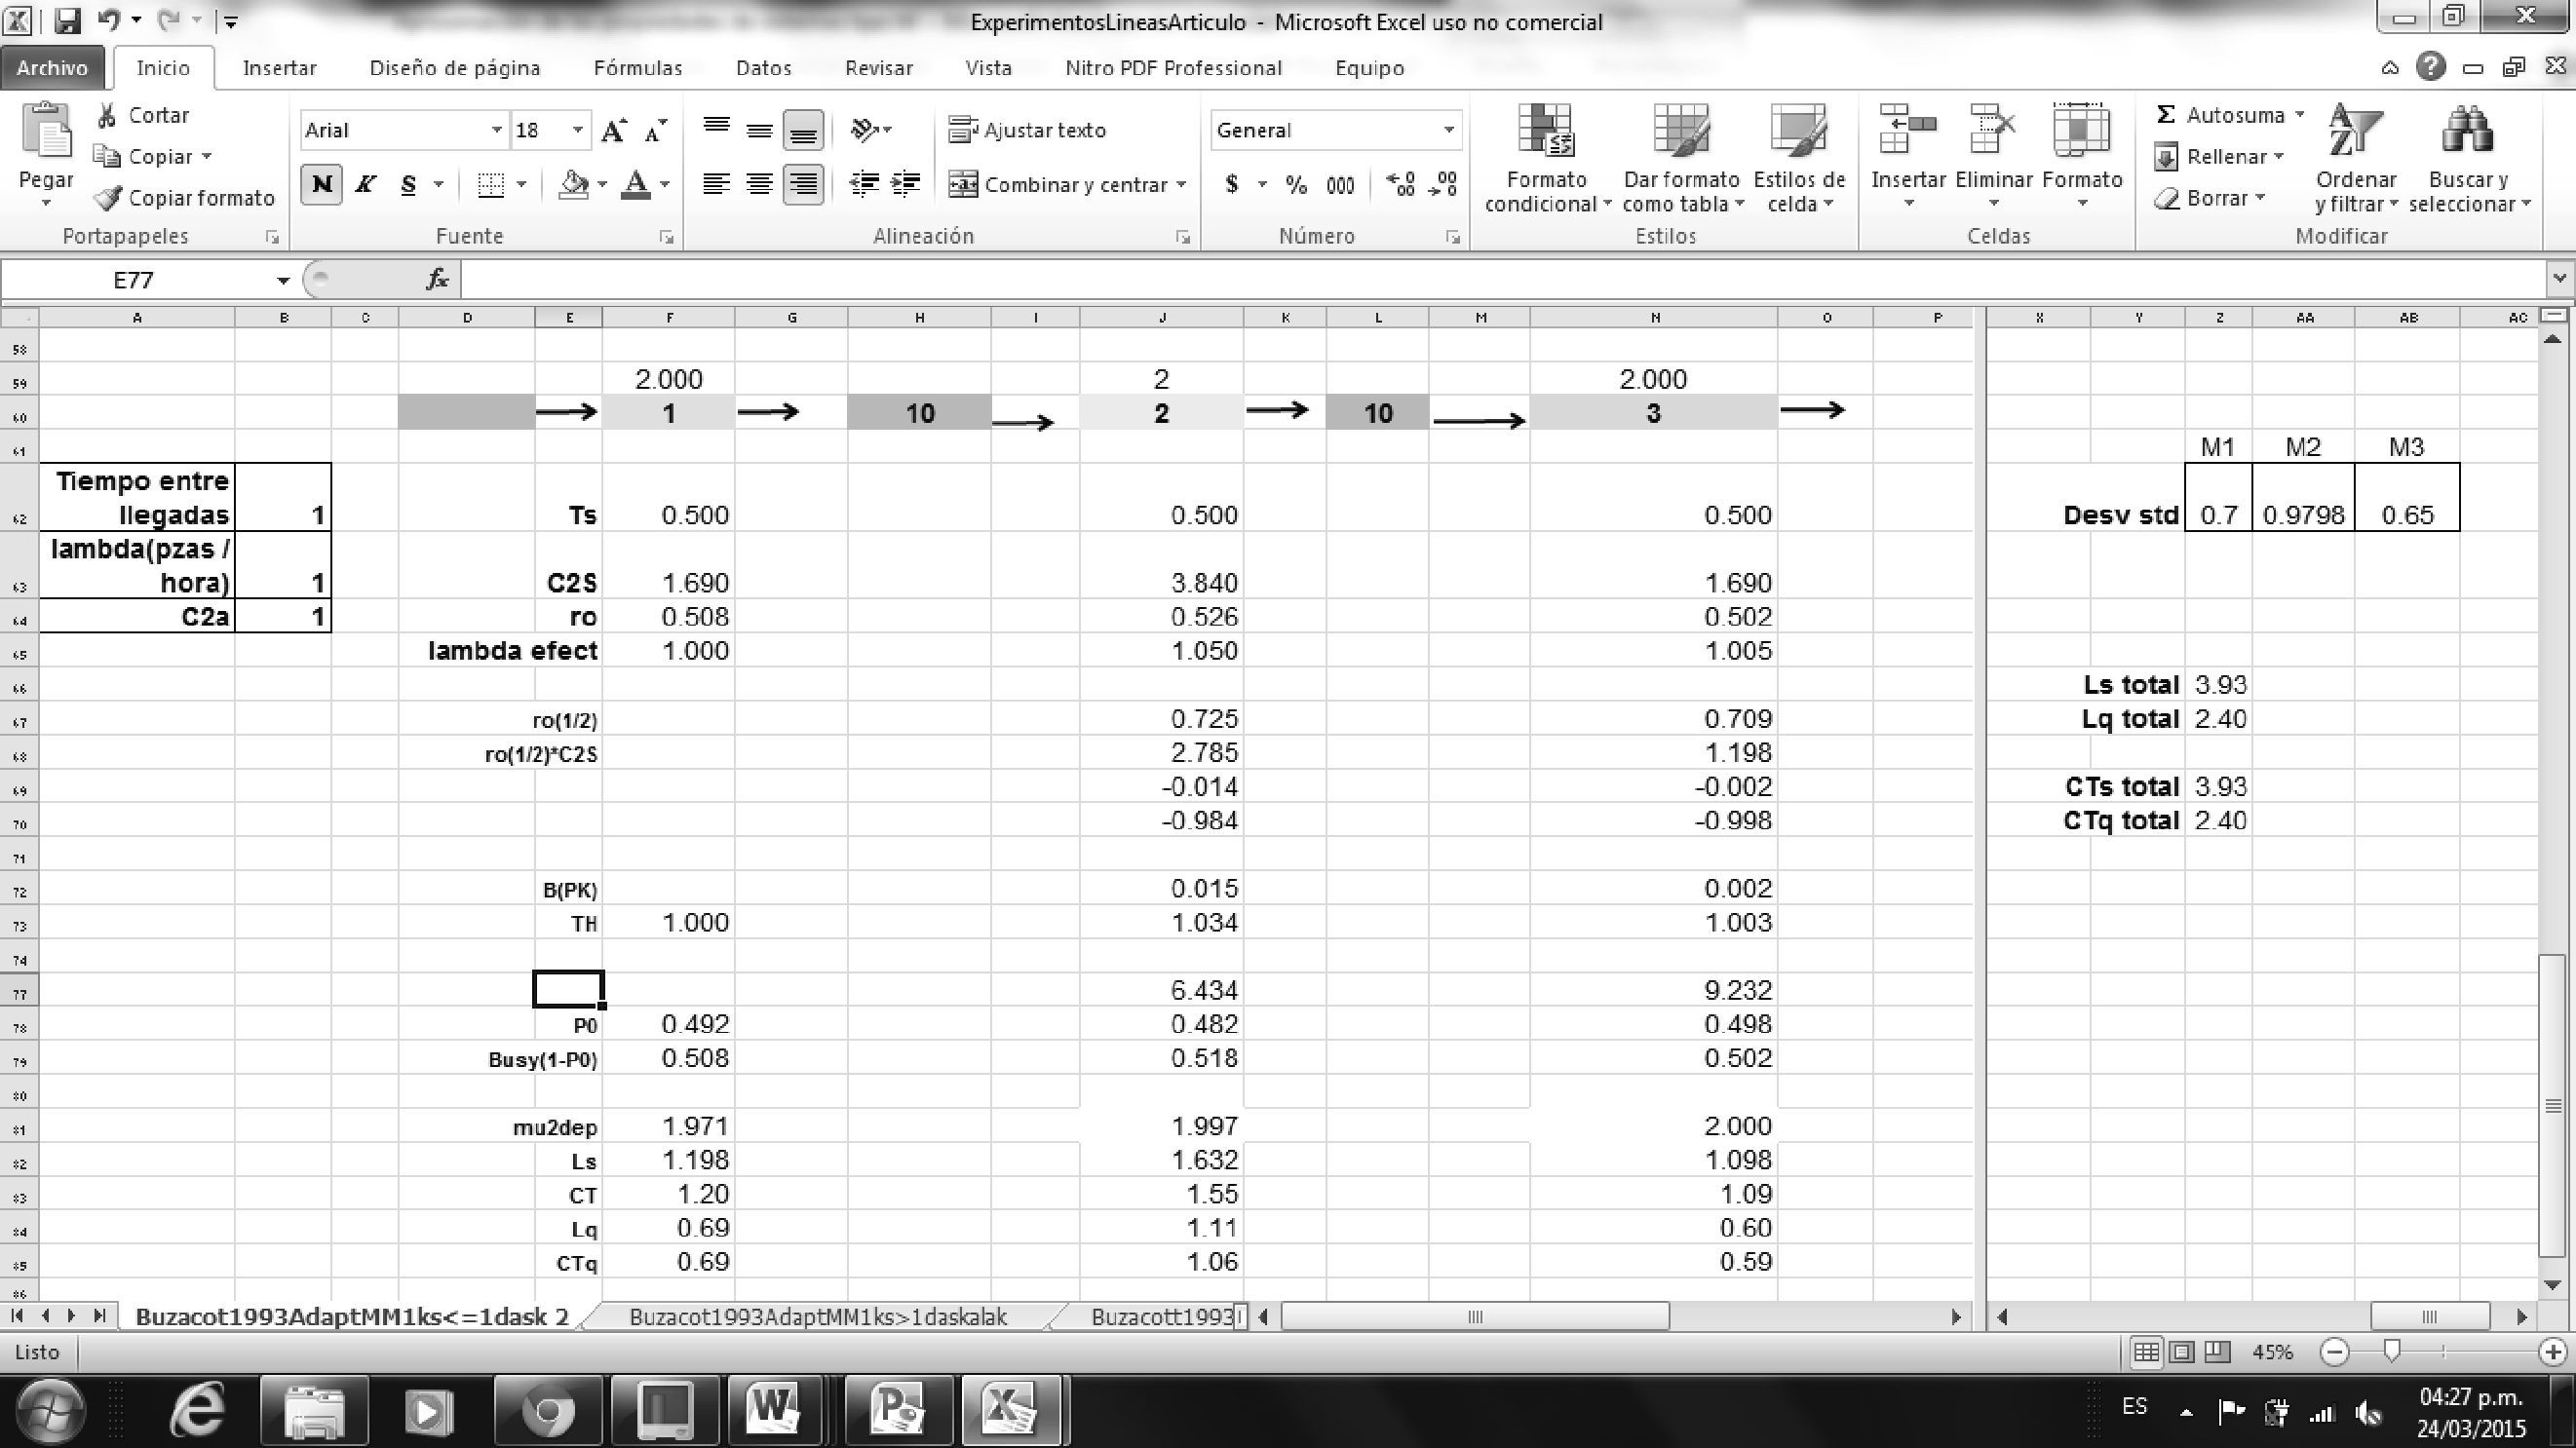Toggle Ajustar texto wrap option
Screen dimensions: 2576x1448
point(1028,130)
